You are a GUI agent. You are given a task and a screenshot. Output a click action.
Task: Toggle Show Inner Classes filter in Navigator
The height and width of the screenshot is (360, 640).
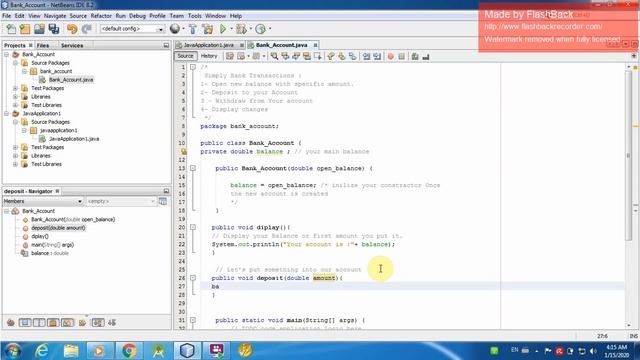67,323
